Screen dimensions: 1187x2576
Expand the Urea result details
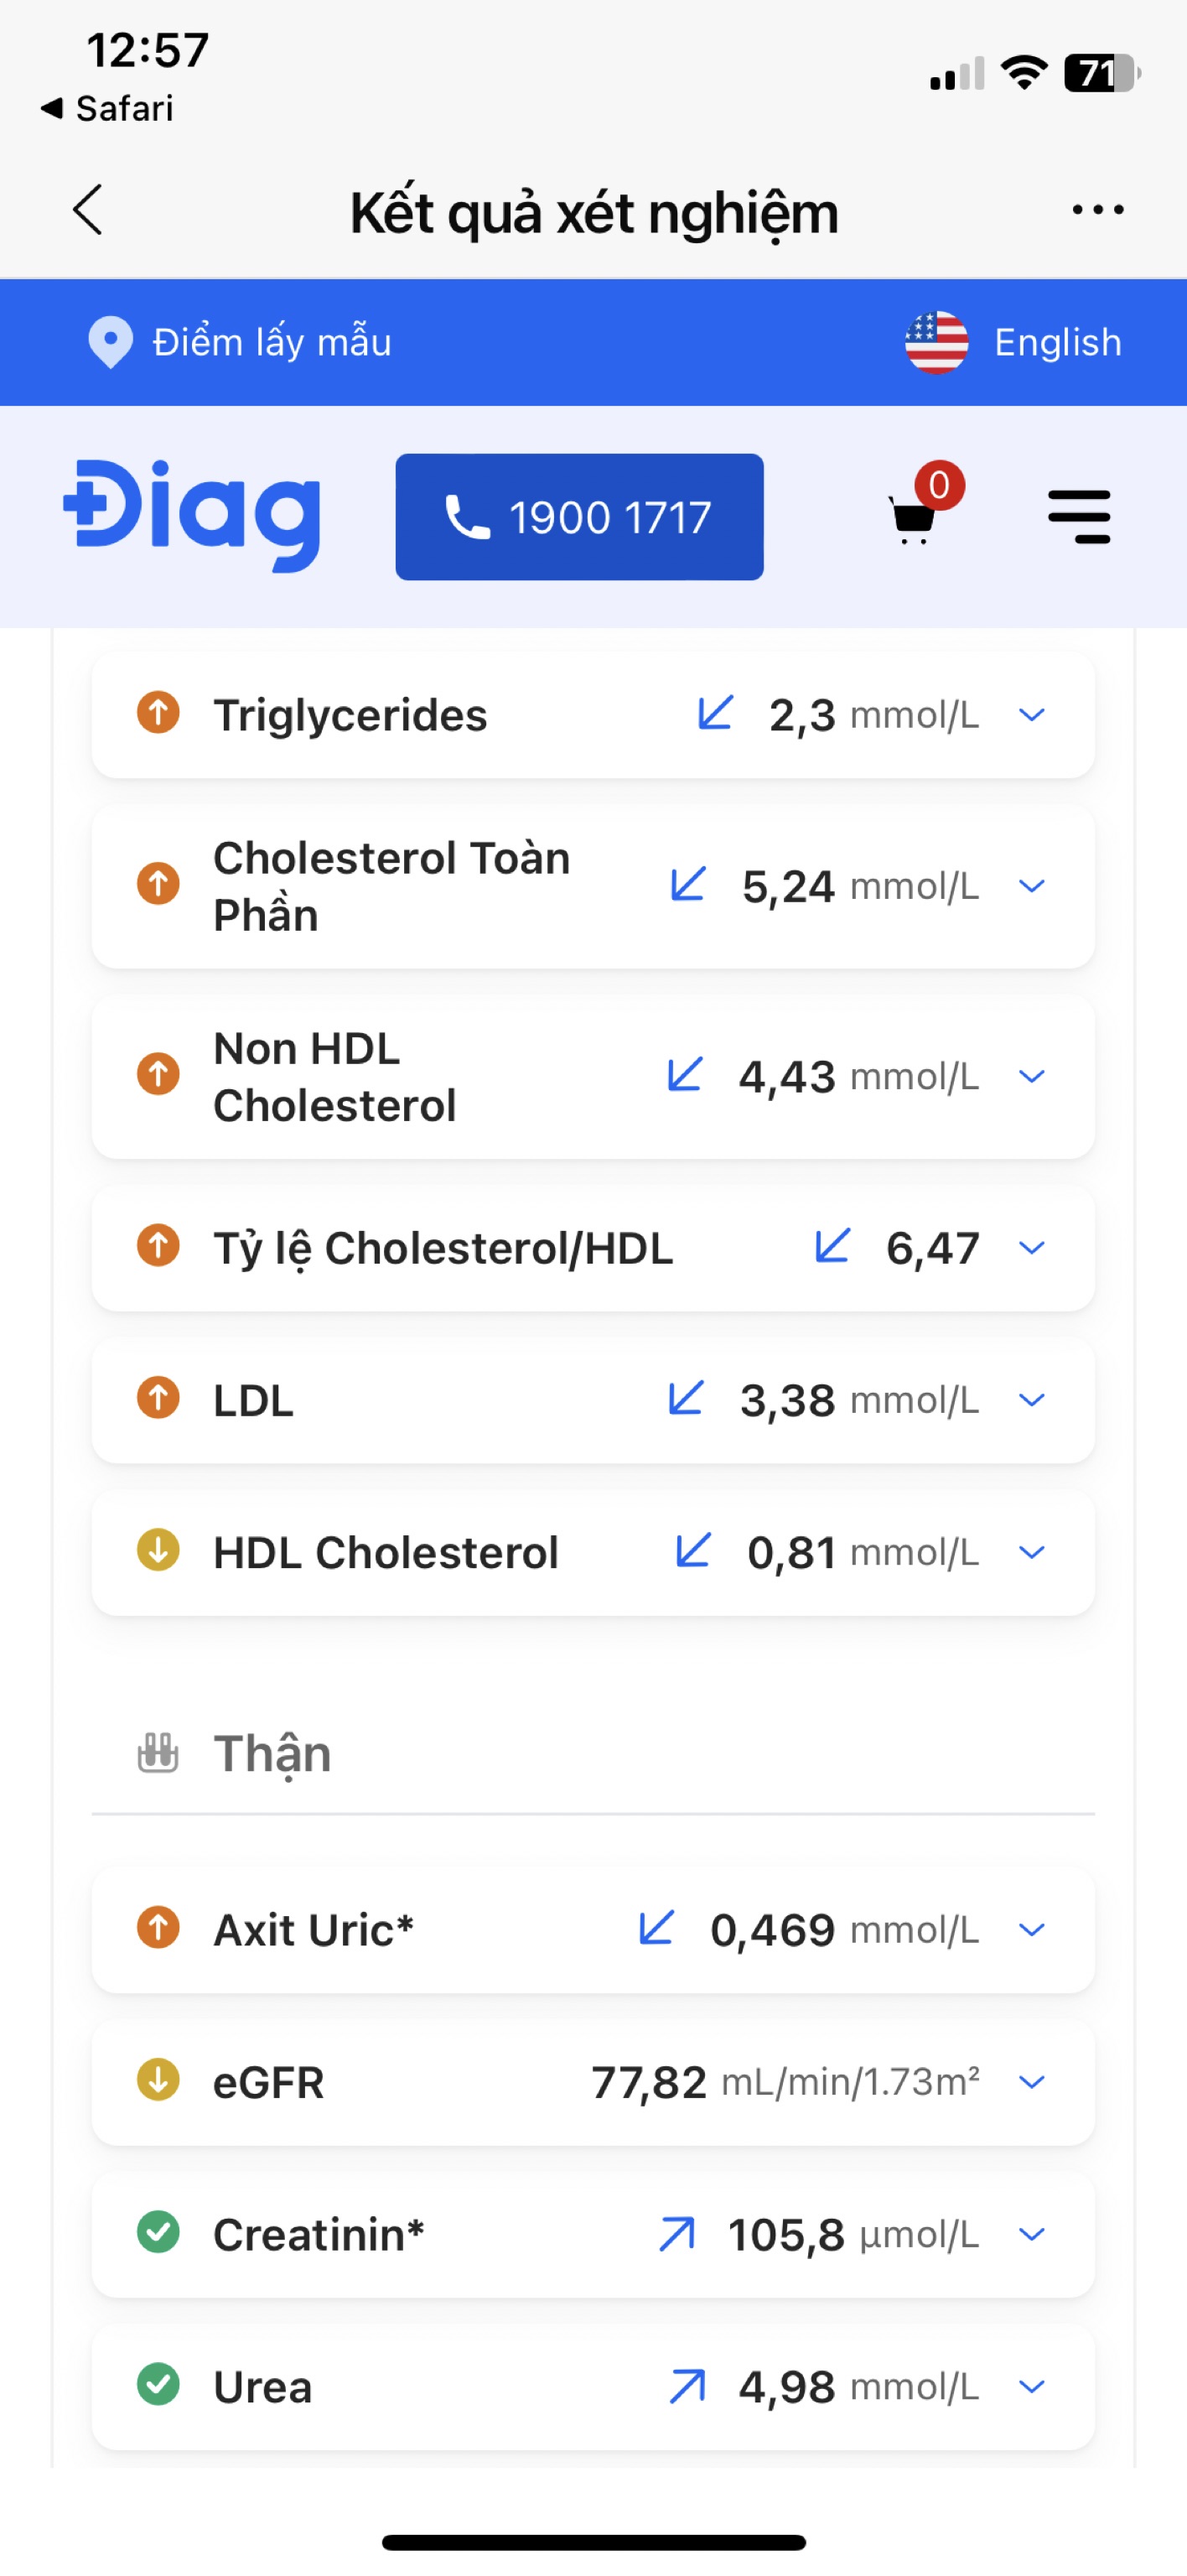point(1031,2386)
